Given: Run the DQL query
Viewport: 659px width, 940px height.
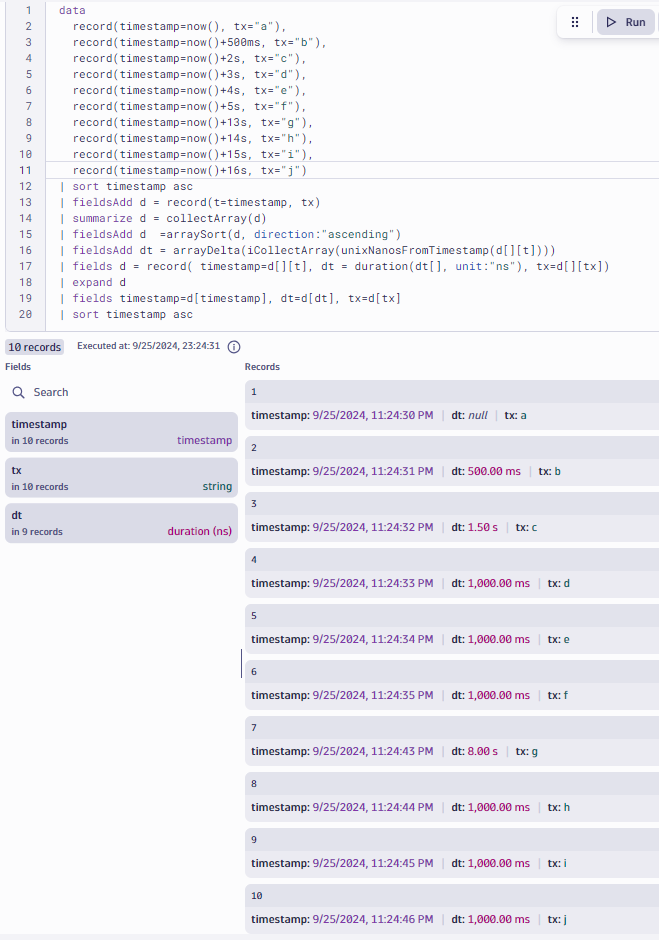Looking at the screenshot, I should 625,22.
